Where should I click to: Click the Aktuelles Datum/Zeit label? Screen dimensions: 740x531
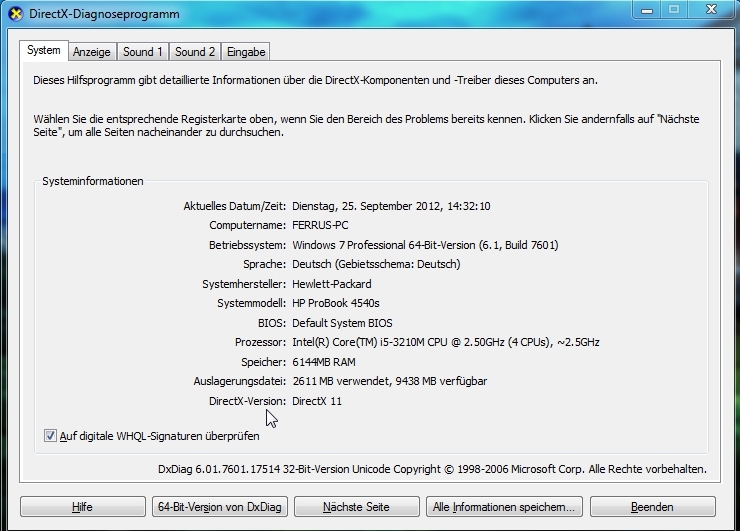click(x=235, y=206)
